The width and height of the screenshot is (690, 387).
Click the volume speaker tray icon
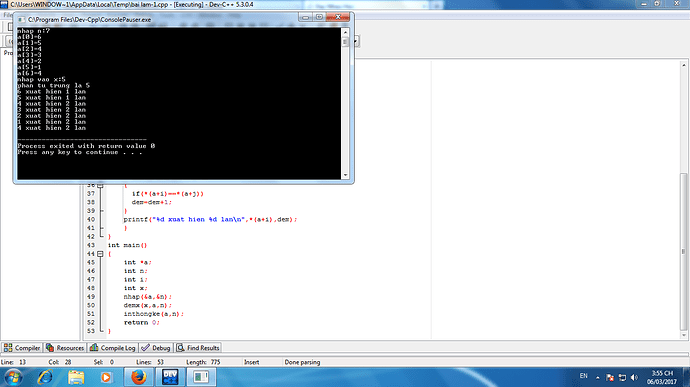coord(634,377)
